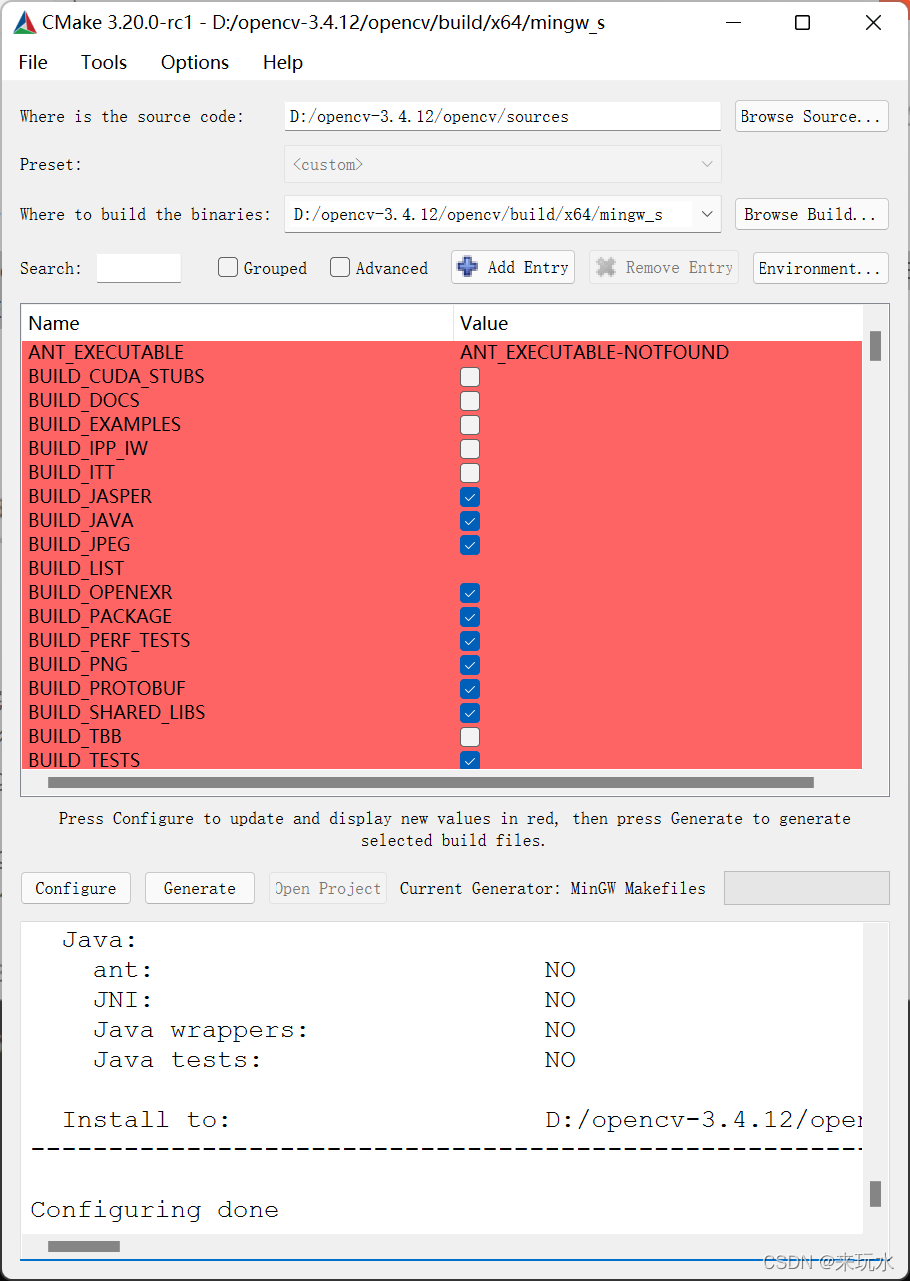Click the 'Java wrappers:' log line
Image resolution: width=910 pixels, height=1281 pixels.
click(x=201, y=1030)
